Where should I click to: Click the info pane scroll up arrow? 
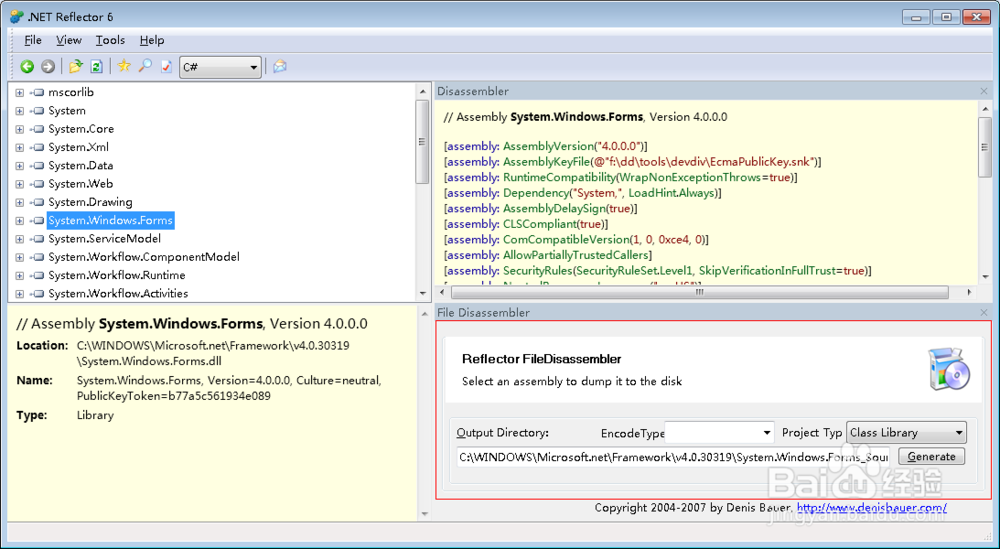pyautogui.click(x=424, y=314)
